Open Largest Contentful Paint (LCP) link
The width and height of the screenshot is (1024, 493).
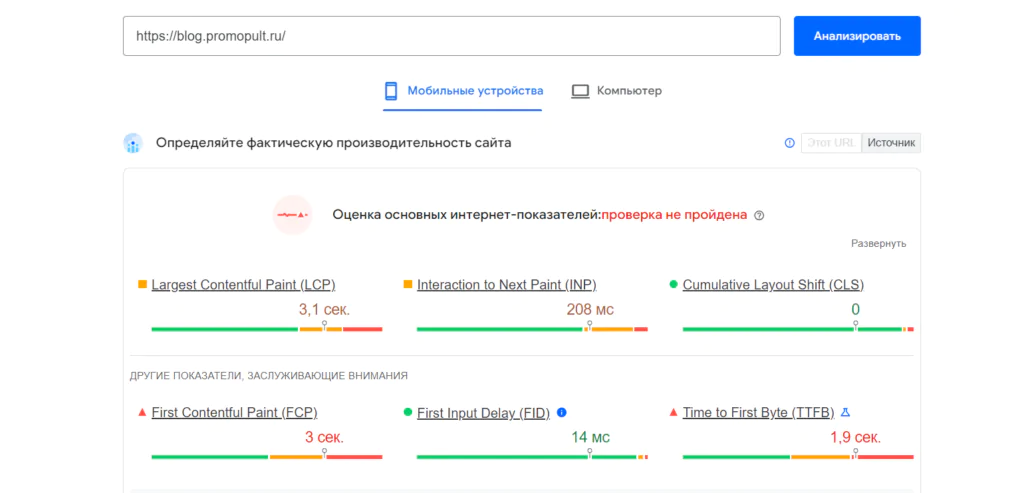[x=244, y=285]
